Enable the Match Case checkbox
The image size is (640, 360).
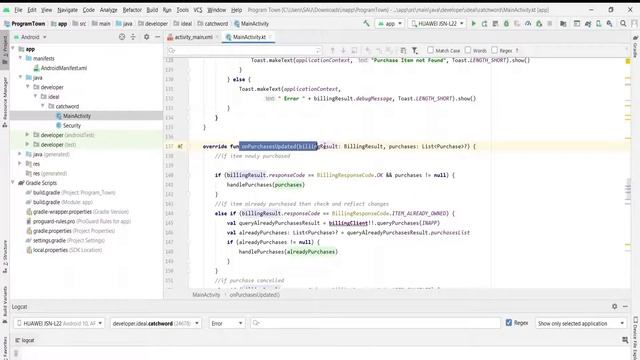coord(430,50)
